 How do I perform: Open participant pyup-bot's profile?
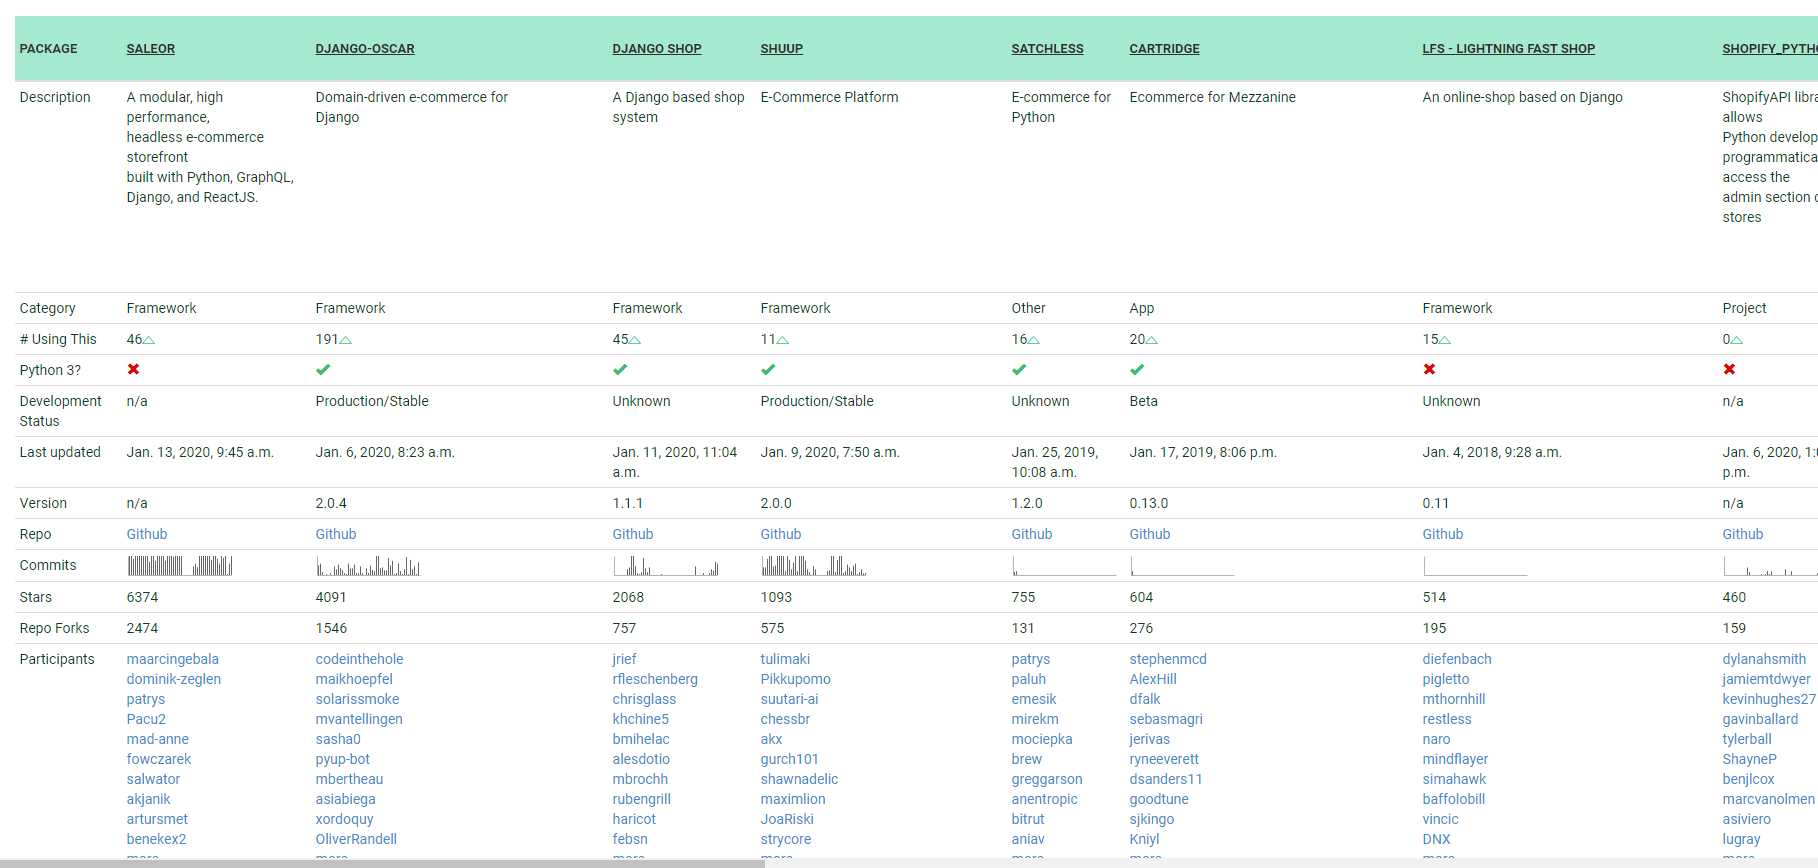click(343, 759)
